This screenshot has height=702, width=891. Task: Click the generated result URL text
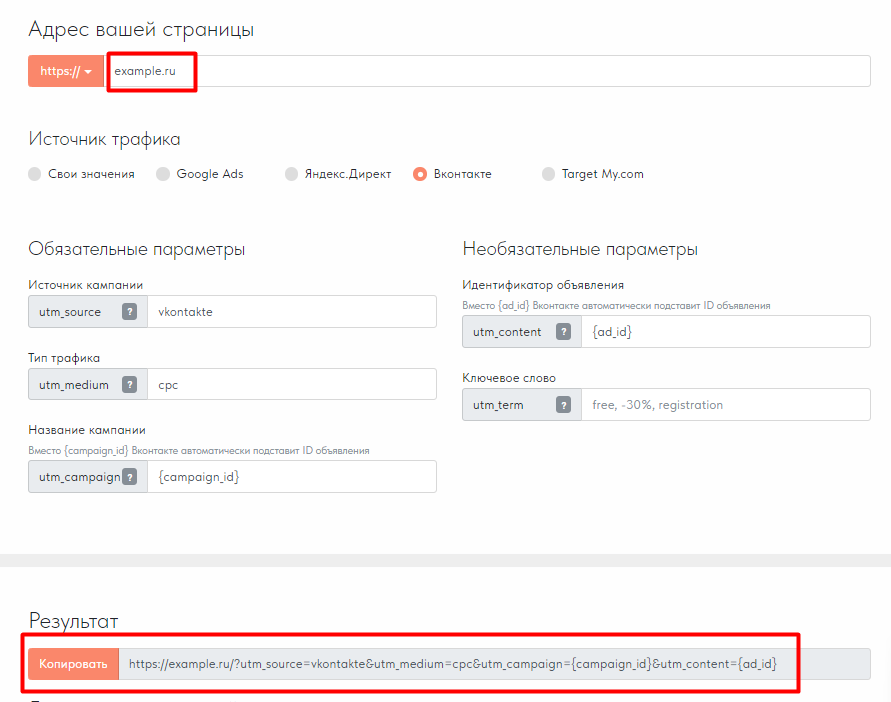(453, 664)
